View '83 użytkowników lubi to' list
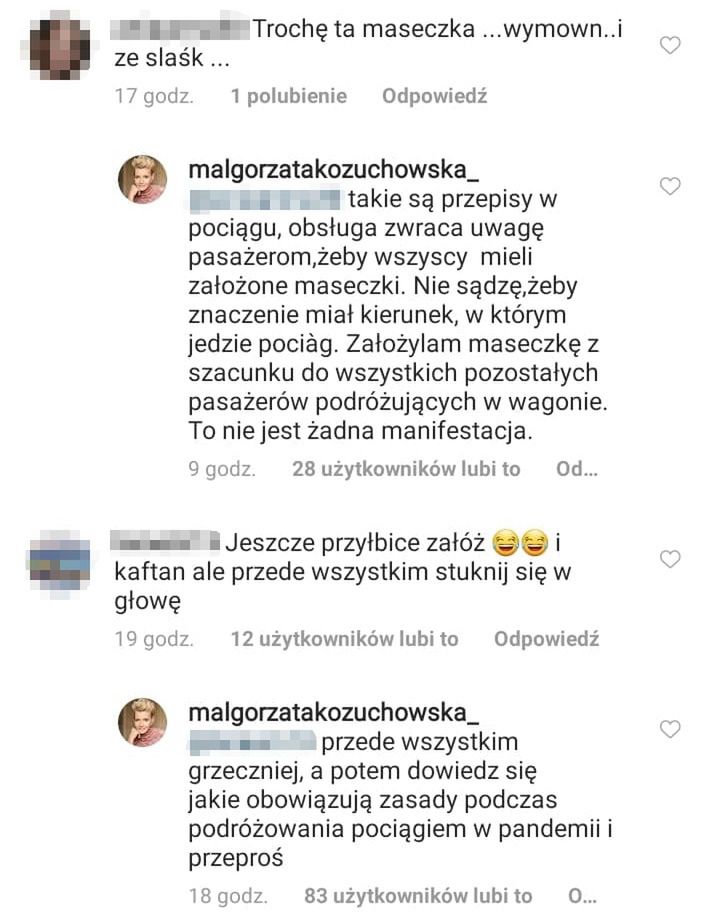The height and width of the screenshot is (921, 720). pyautogui.click(x=418, y=896)
